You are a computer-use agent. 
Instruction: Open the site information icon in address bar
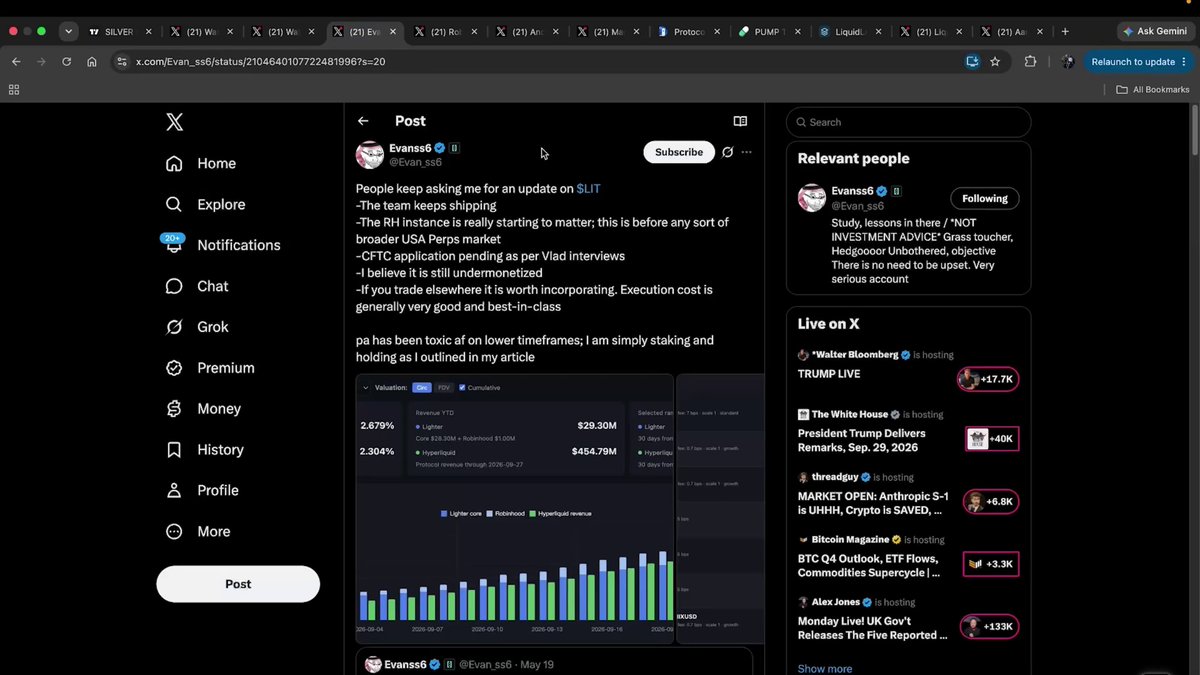click(x=122, y=61)
